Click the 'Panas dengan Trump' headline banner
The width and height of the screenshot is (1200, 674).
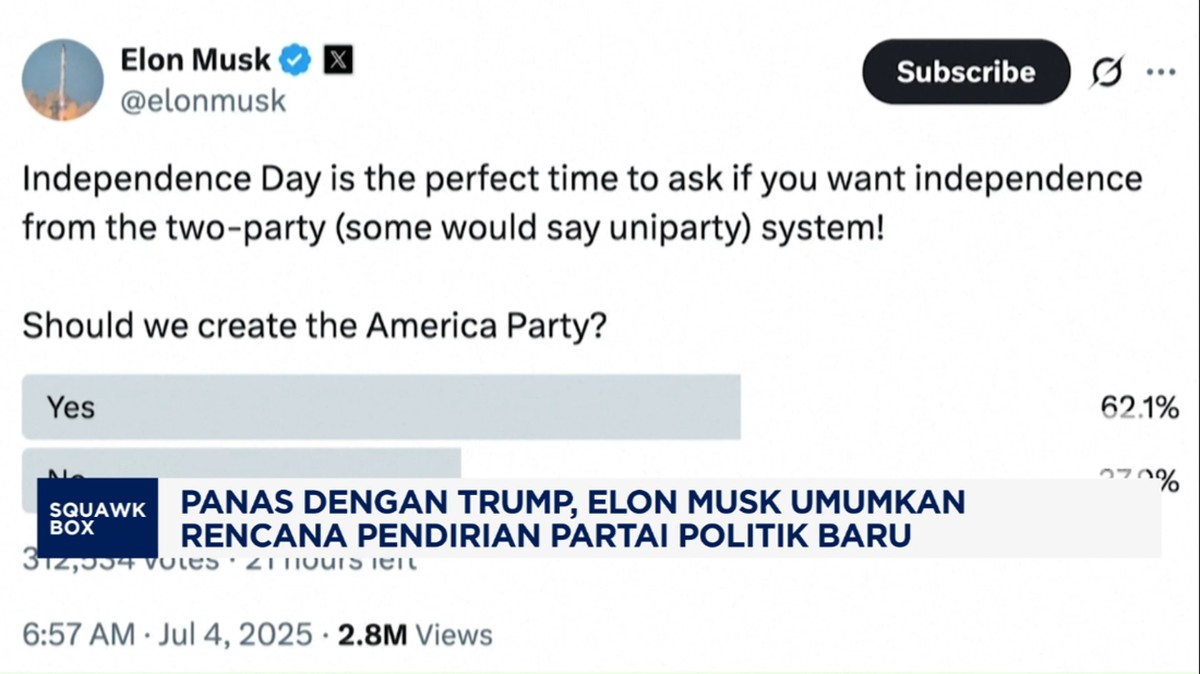point(572,518)
